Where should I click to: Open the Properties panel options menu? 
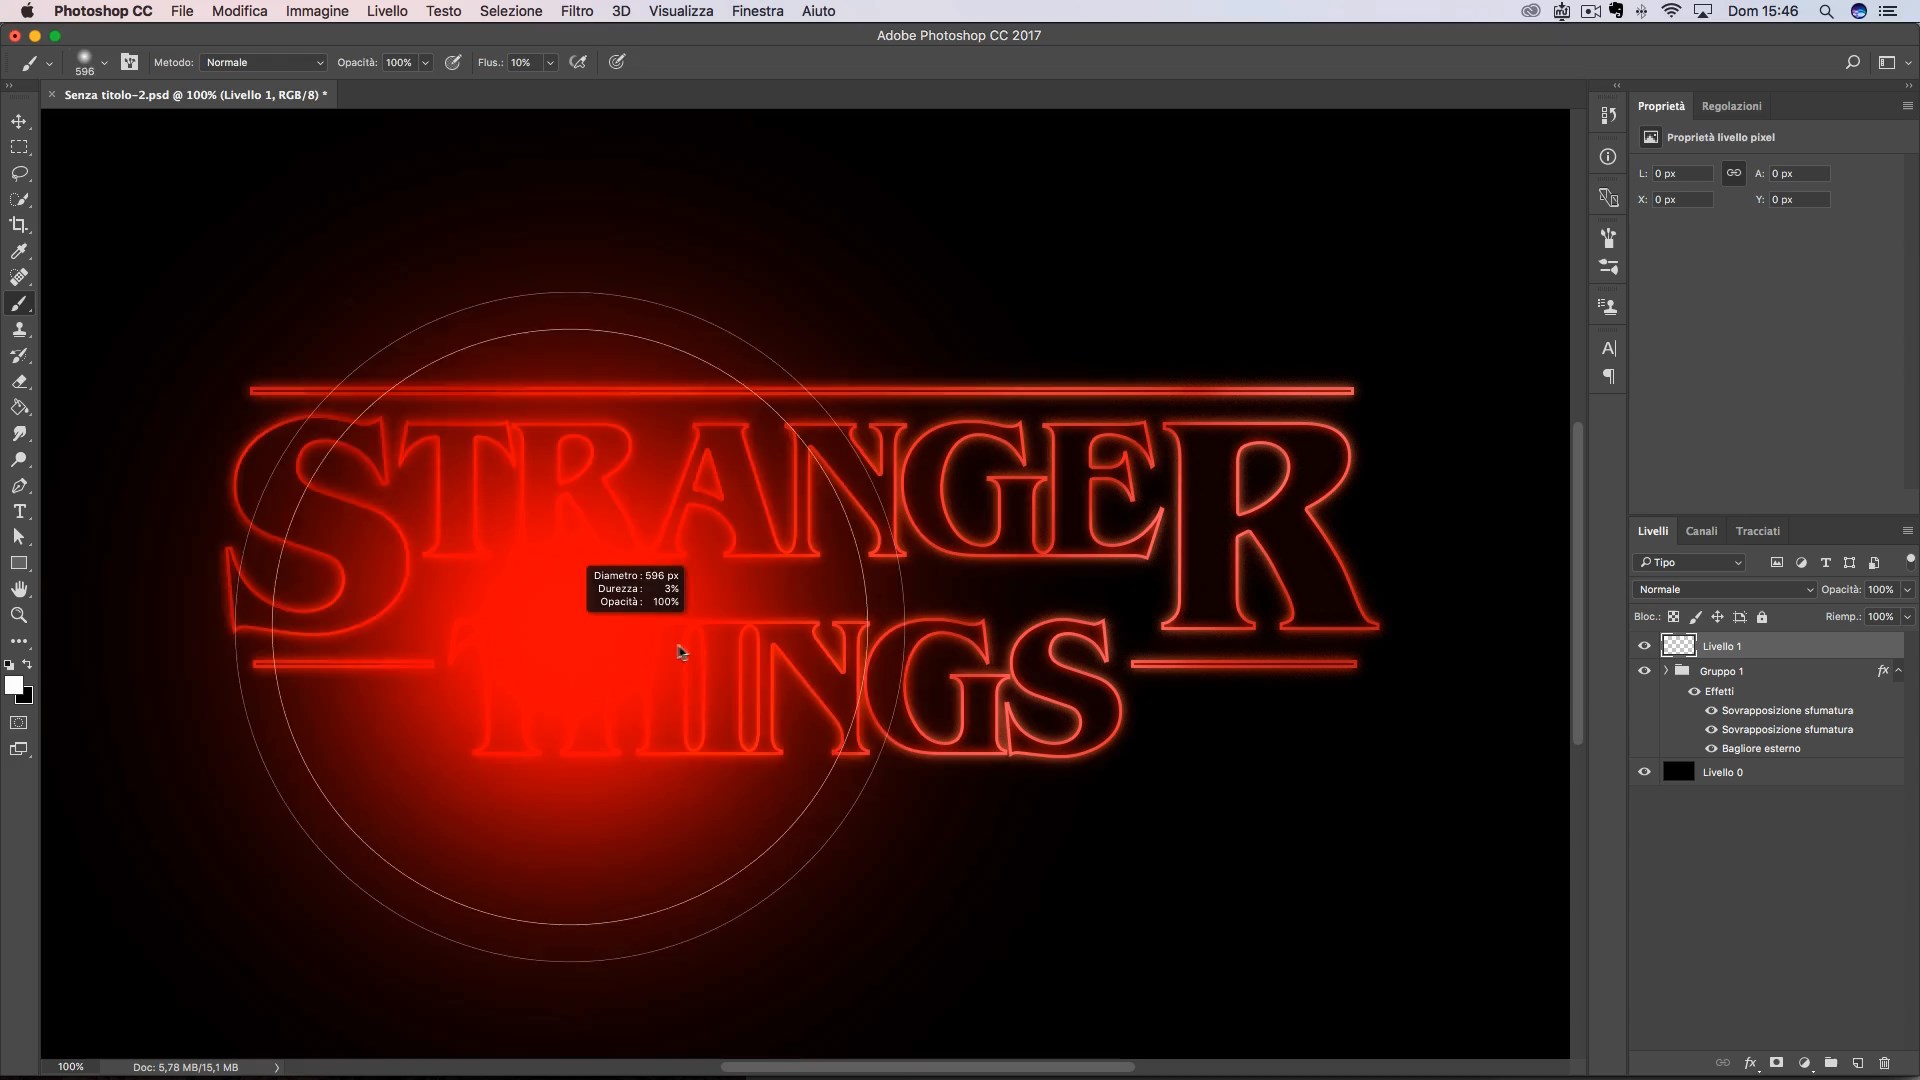pyautogui.click(x=1907, y=106)
